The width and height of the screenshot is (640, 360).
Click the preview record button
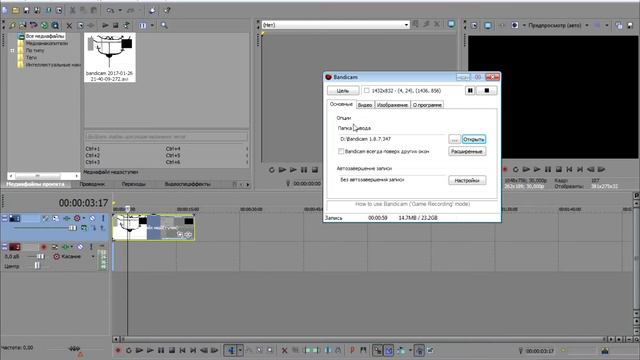505,169
